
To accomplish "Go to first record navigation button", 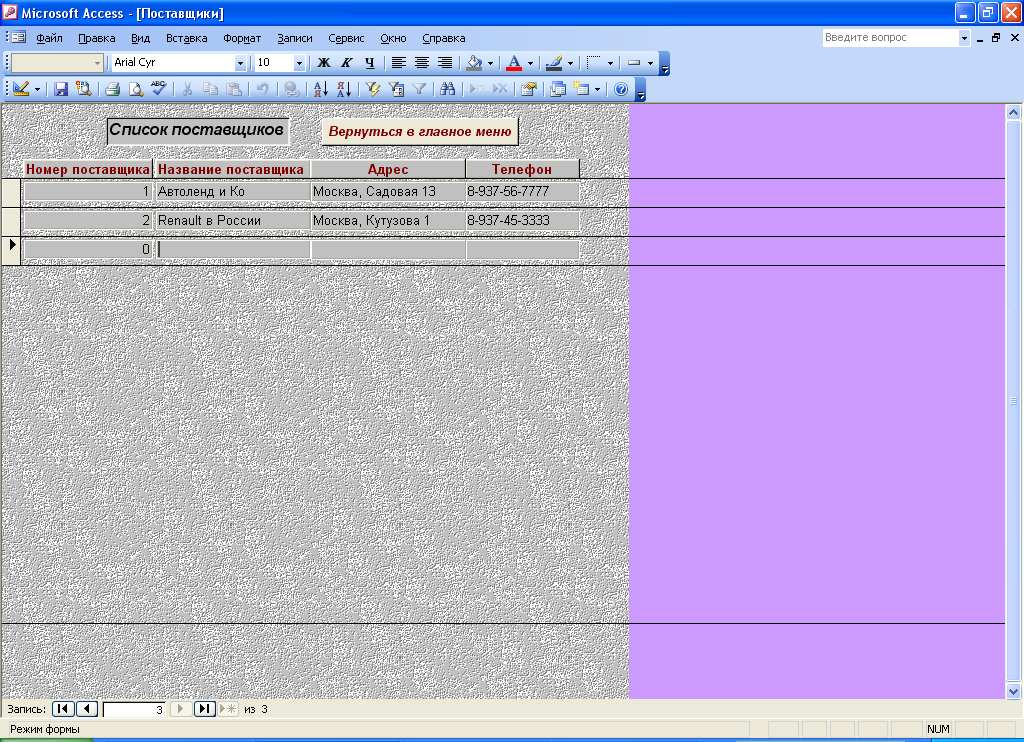I will (63, 709).
